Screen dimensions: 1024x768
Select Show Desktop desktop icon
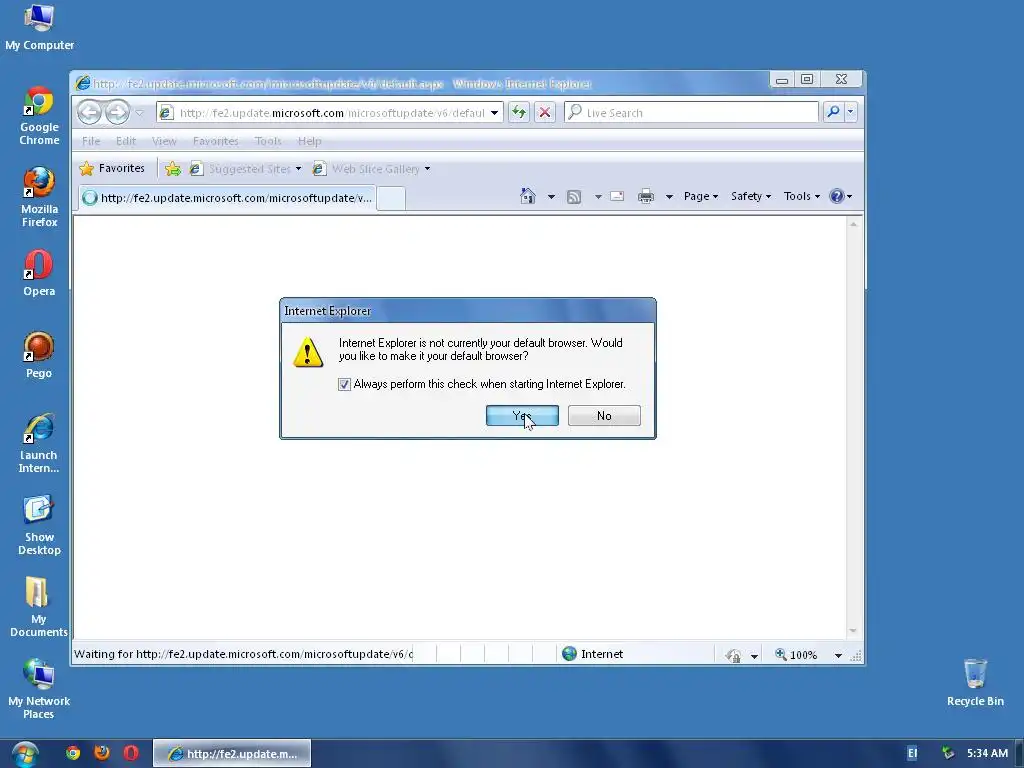[39, 526]
